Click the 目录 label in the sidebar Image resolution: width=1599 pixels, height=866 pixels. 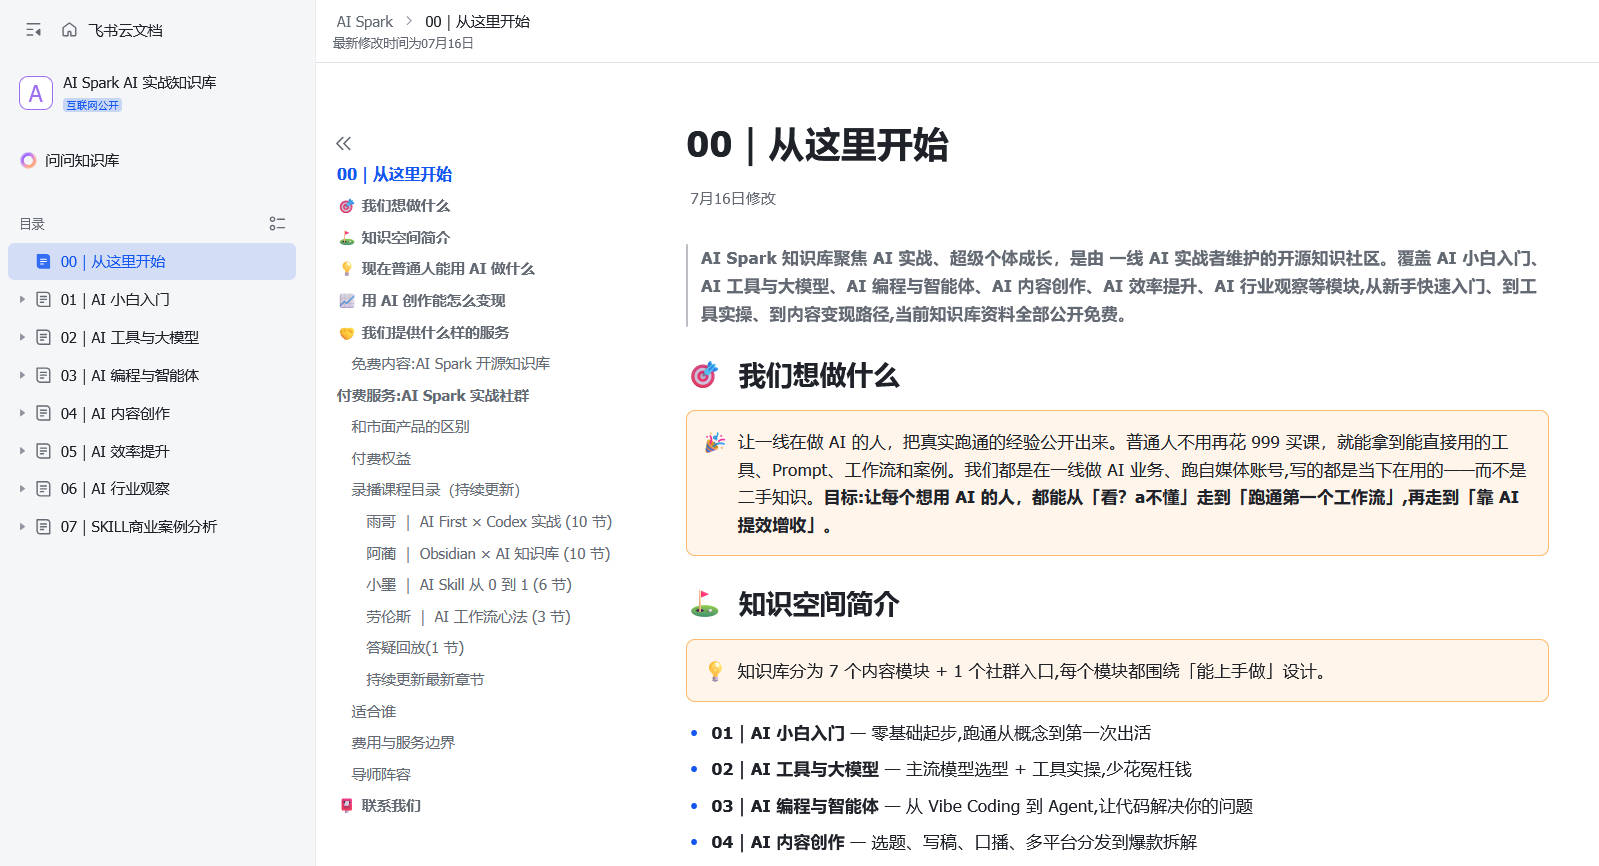pyautogui.click(x=32, y=224)
